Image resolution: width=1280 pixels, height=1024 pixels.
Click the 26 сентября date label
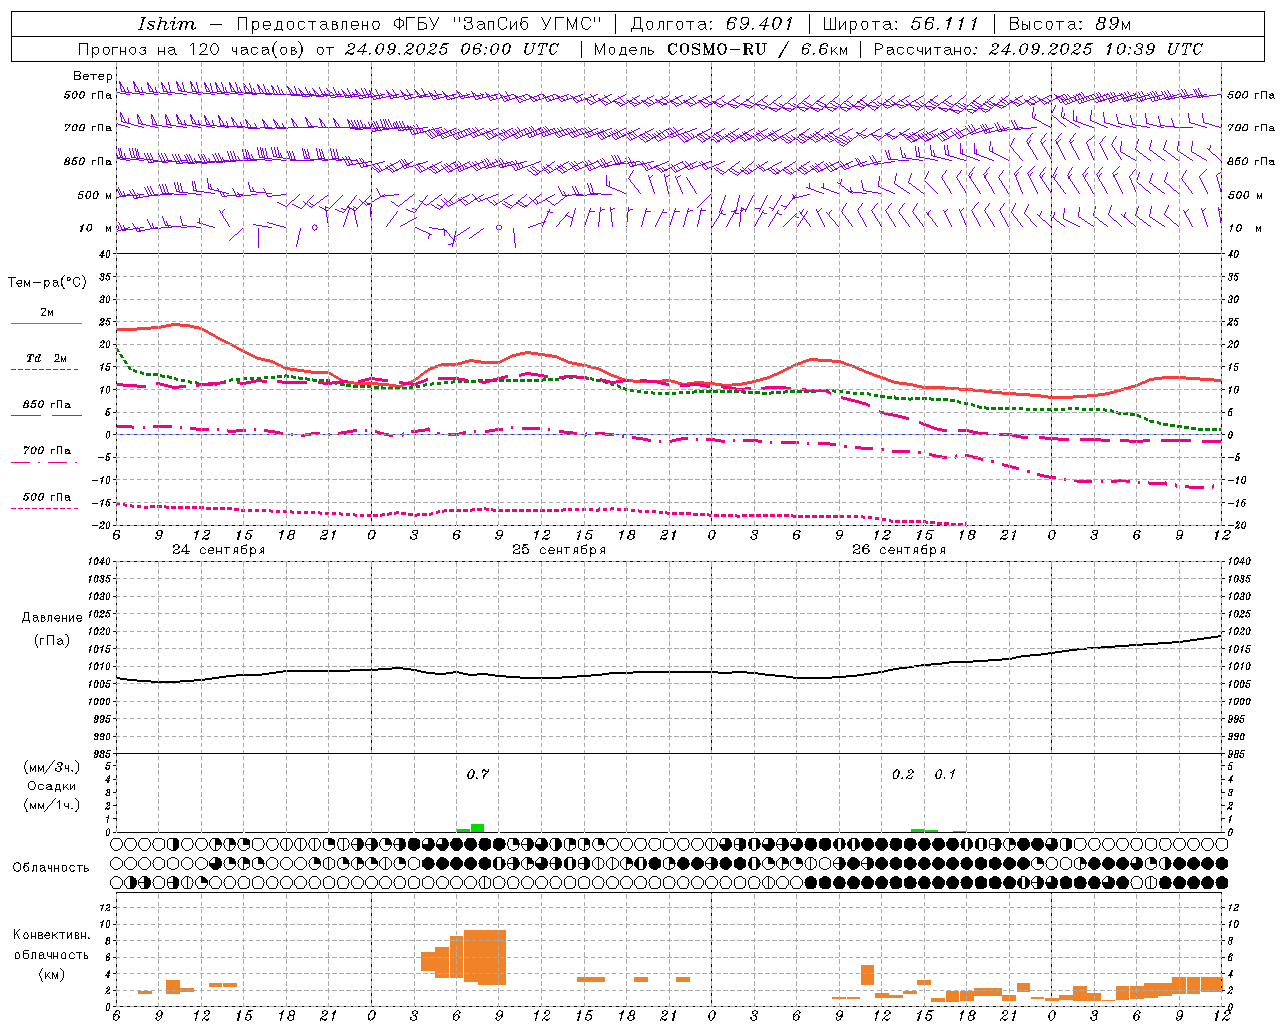[x=899, y=550]
